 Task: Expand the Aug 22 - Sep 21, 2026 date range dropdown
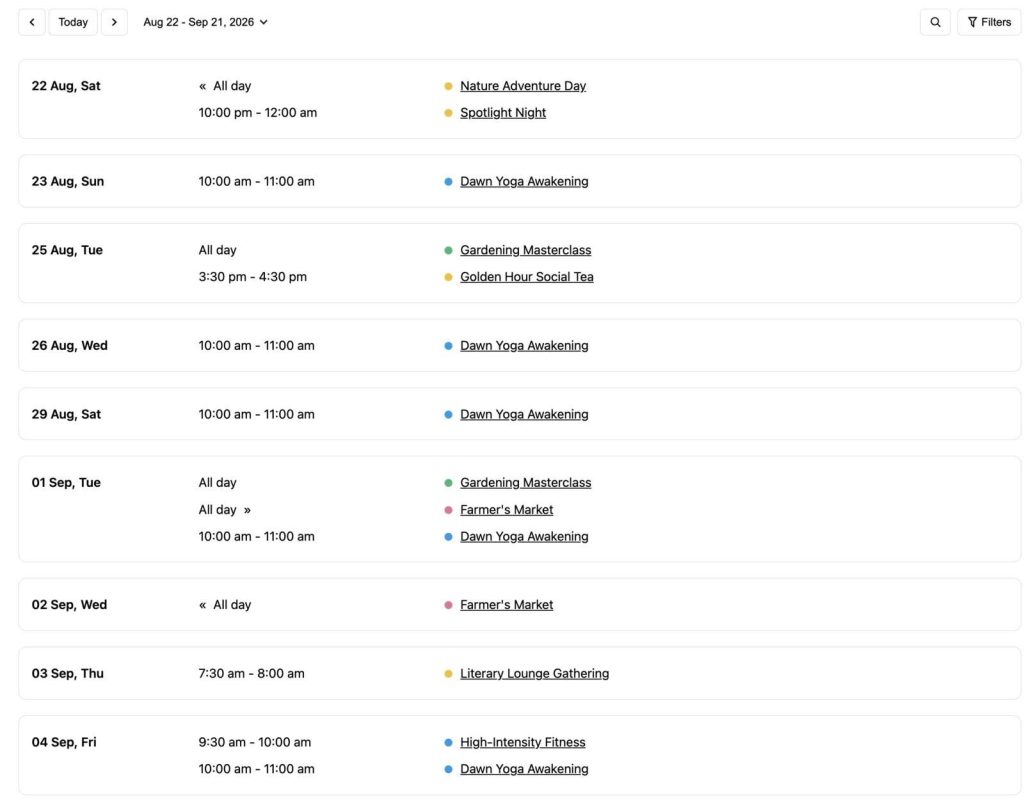(206, 22)
